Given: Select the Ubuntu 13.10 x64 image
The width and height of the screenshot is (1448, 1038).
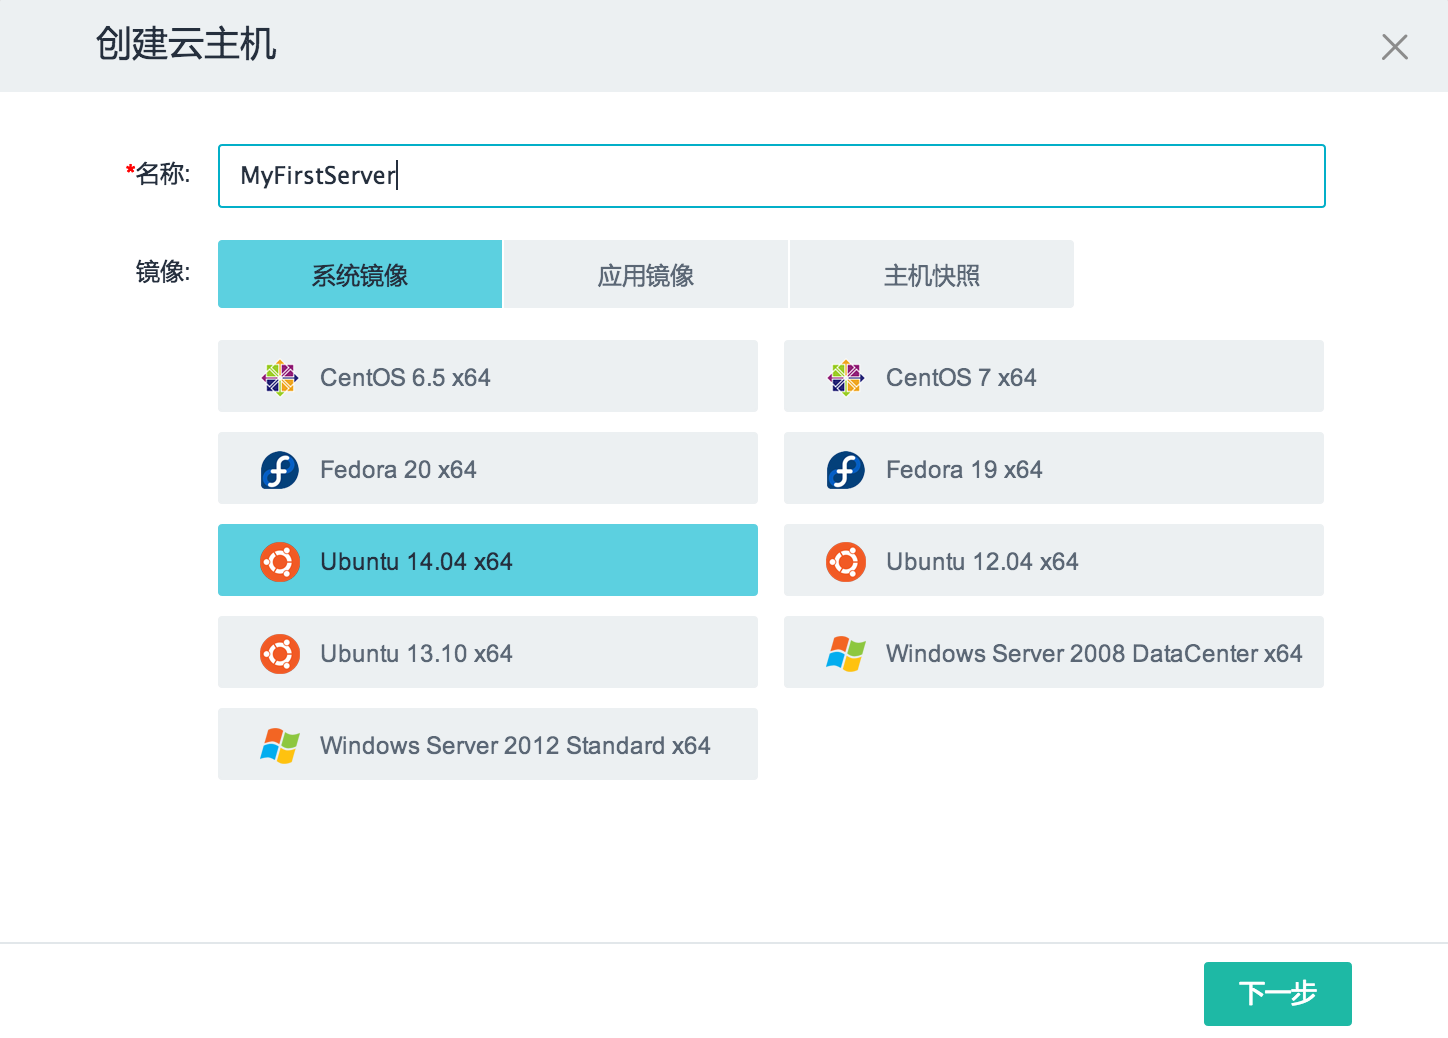Looking at the screenshot, I should tap(488, 652).
